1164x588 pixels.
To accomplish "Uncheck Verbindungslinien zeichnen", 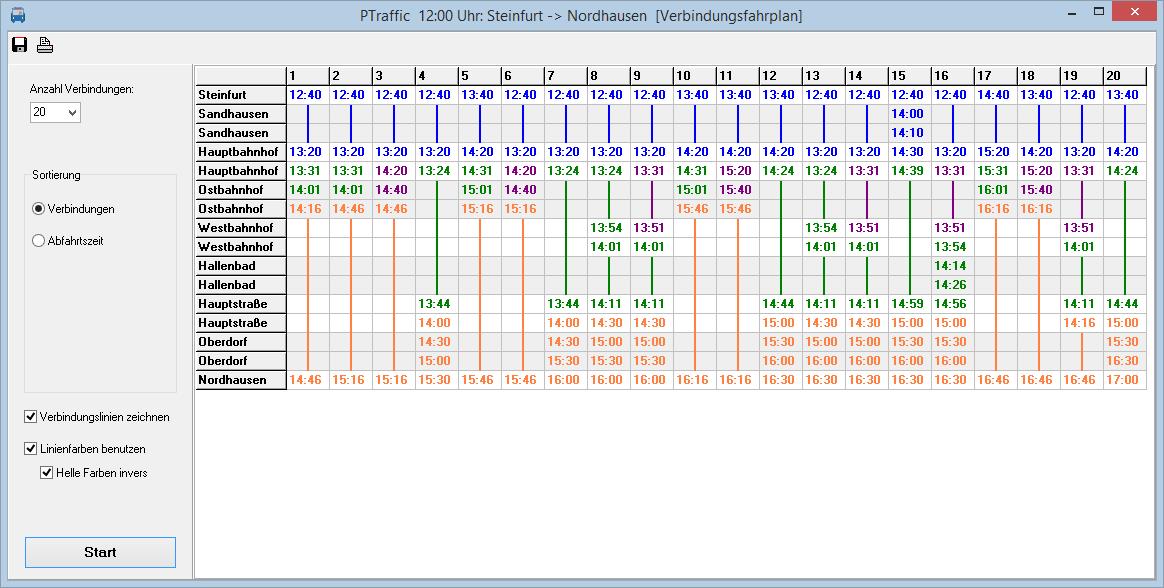I will [x=31, y=417].
